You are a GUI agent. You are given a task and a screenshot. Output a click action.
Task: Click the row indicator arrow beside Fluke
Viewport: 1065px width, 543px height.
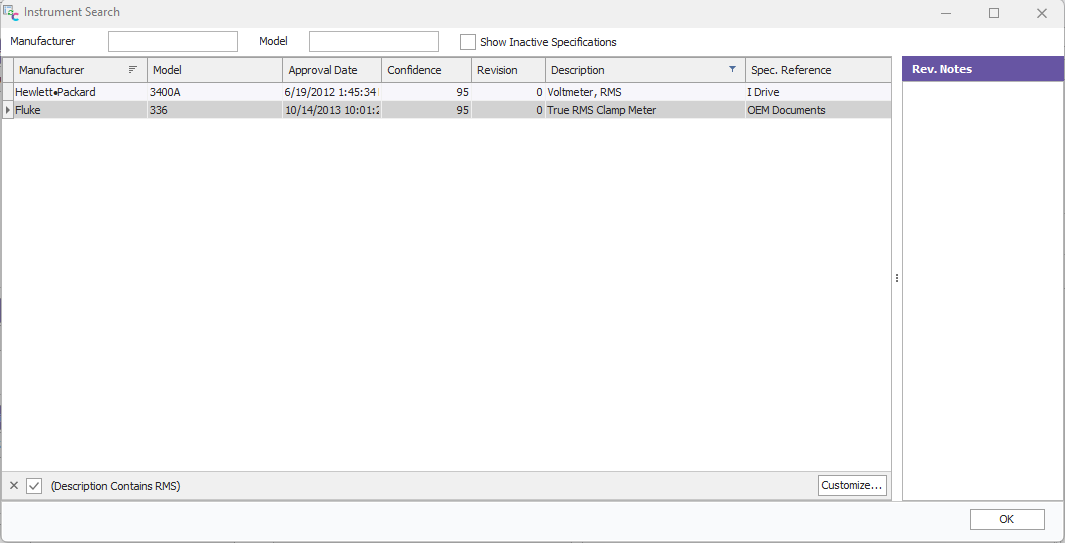pyautogui.click(x=8, y=110)
